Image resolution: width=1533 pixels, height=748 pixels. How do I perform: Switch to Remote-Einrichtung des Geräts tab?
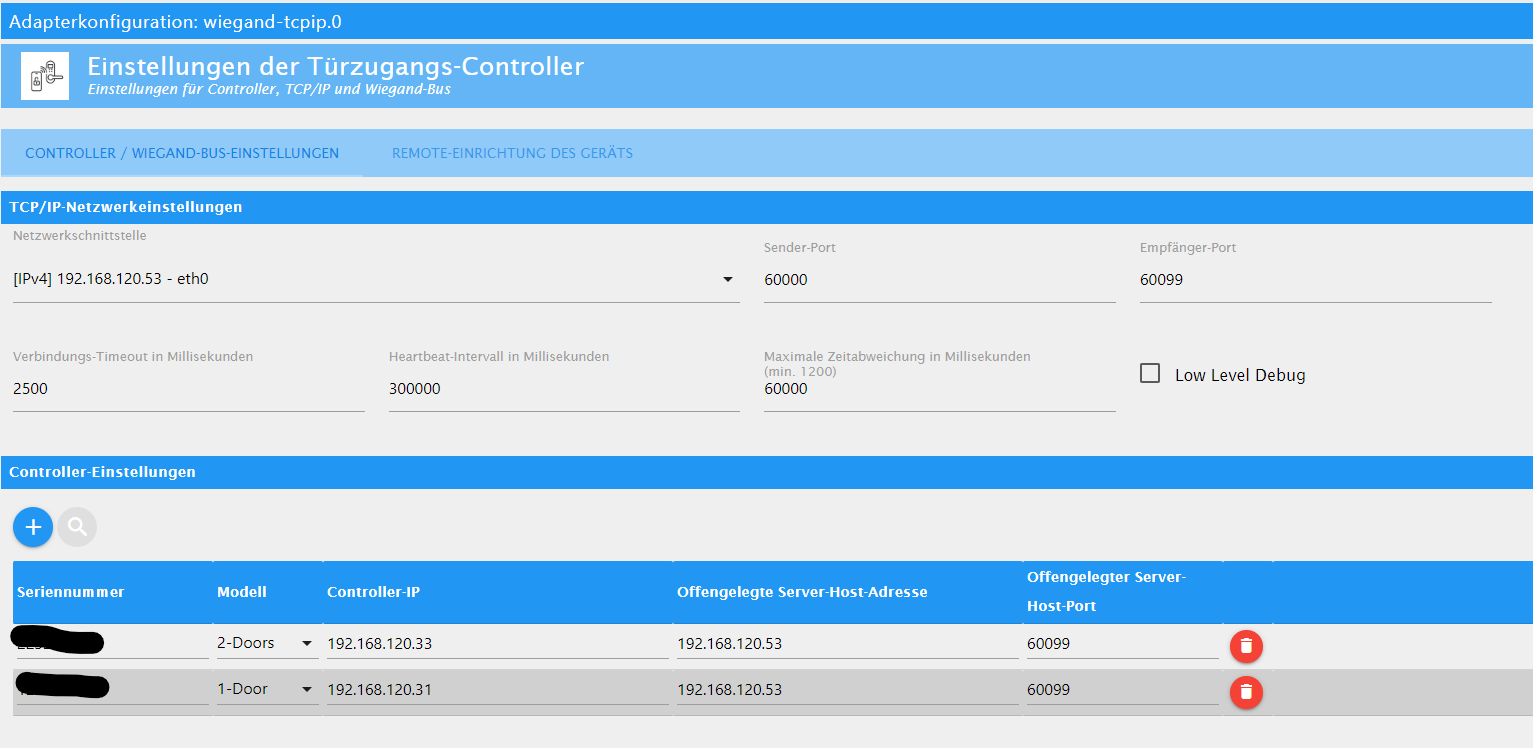[512, 153]
